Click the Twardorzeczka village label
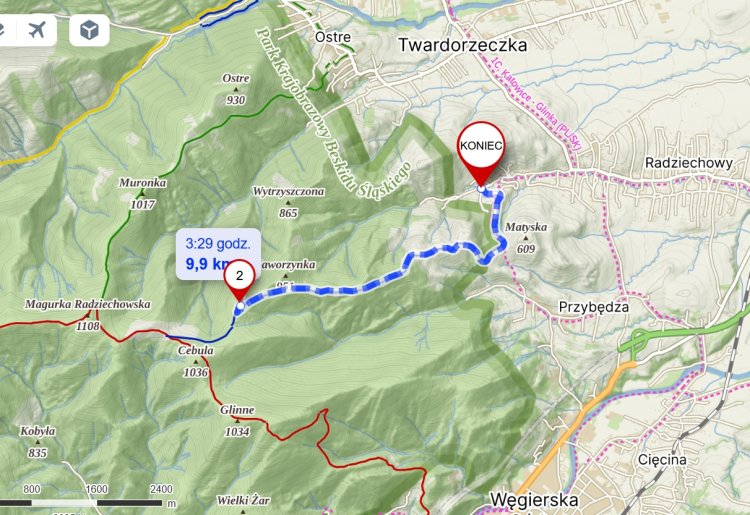 [463, 45]
